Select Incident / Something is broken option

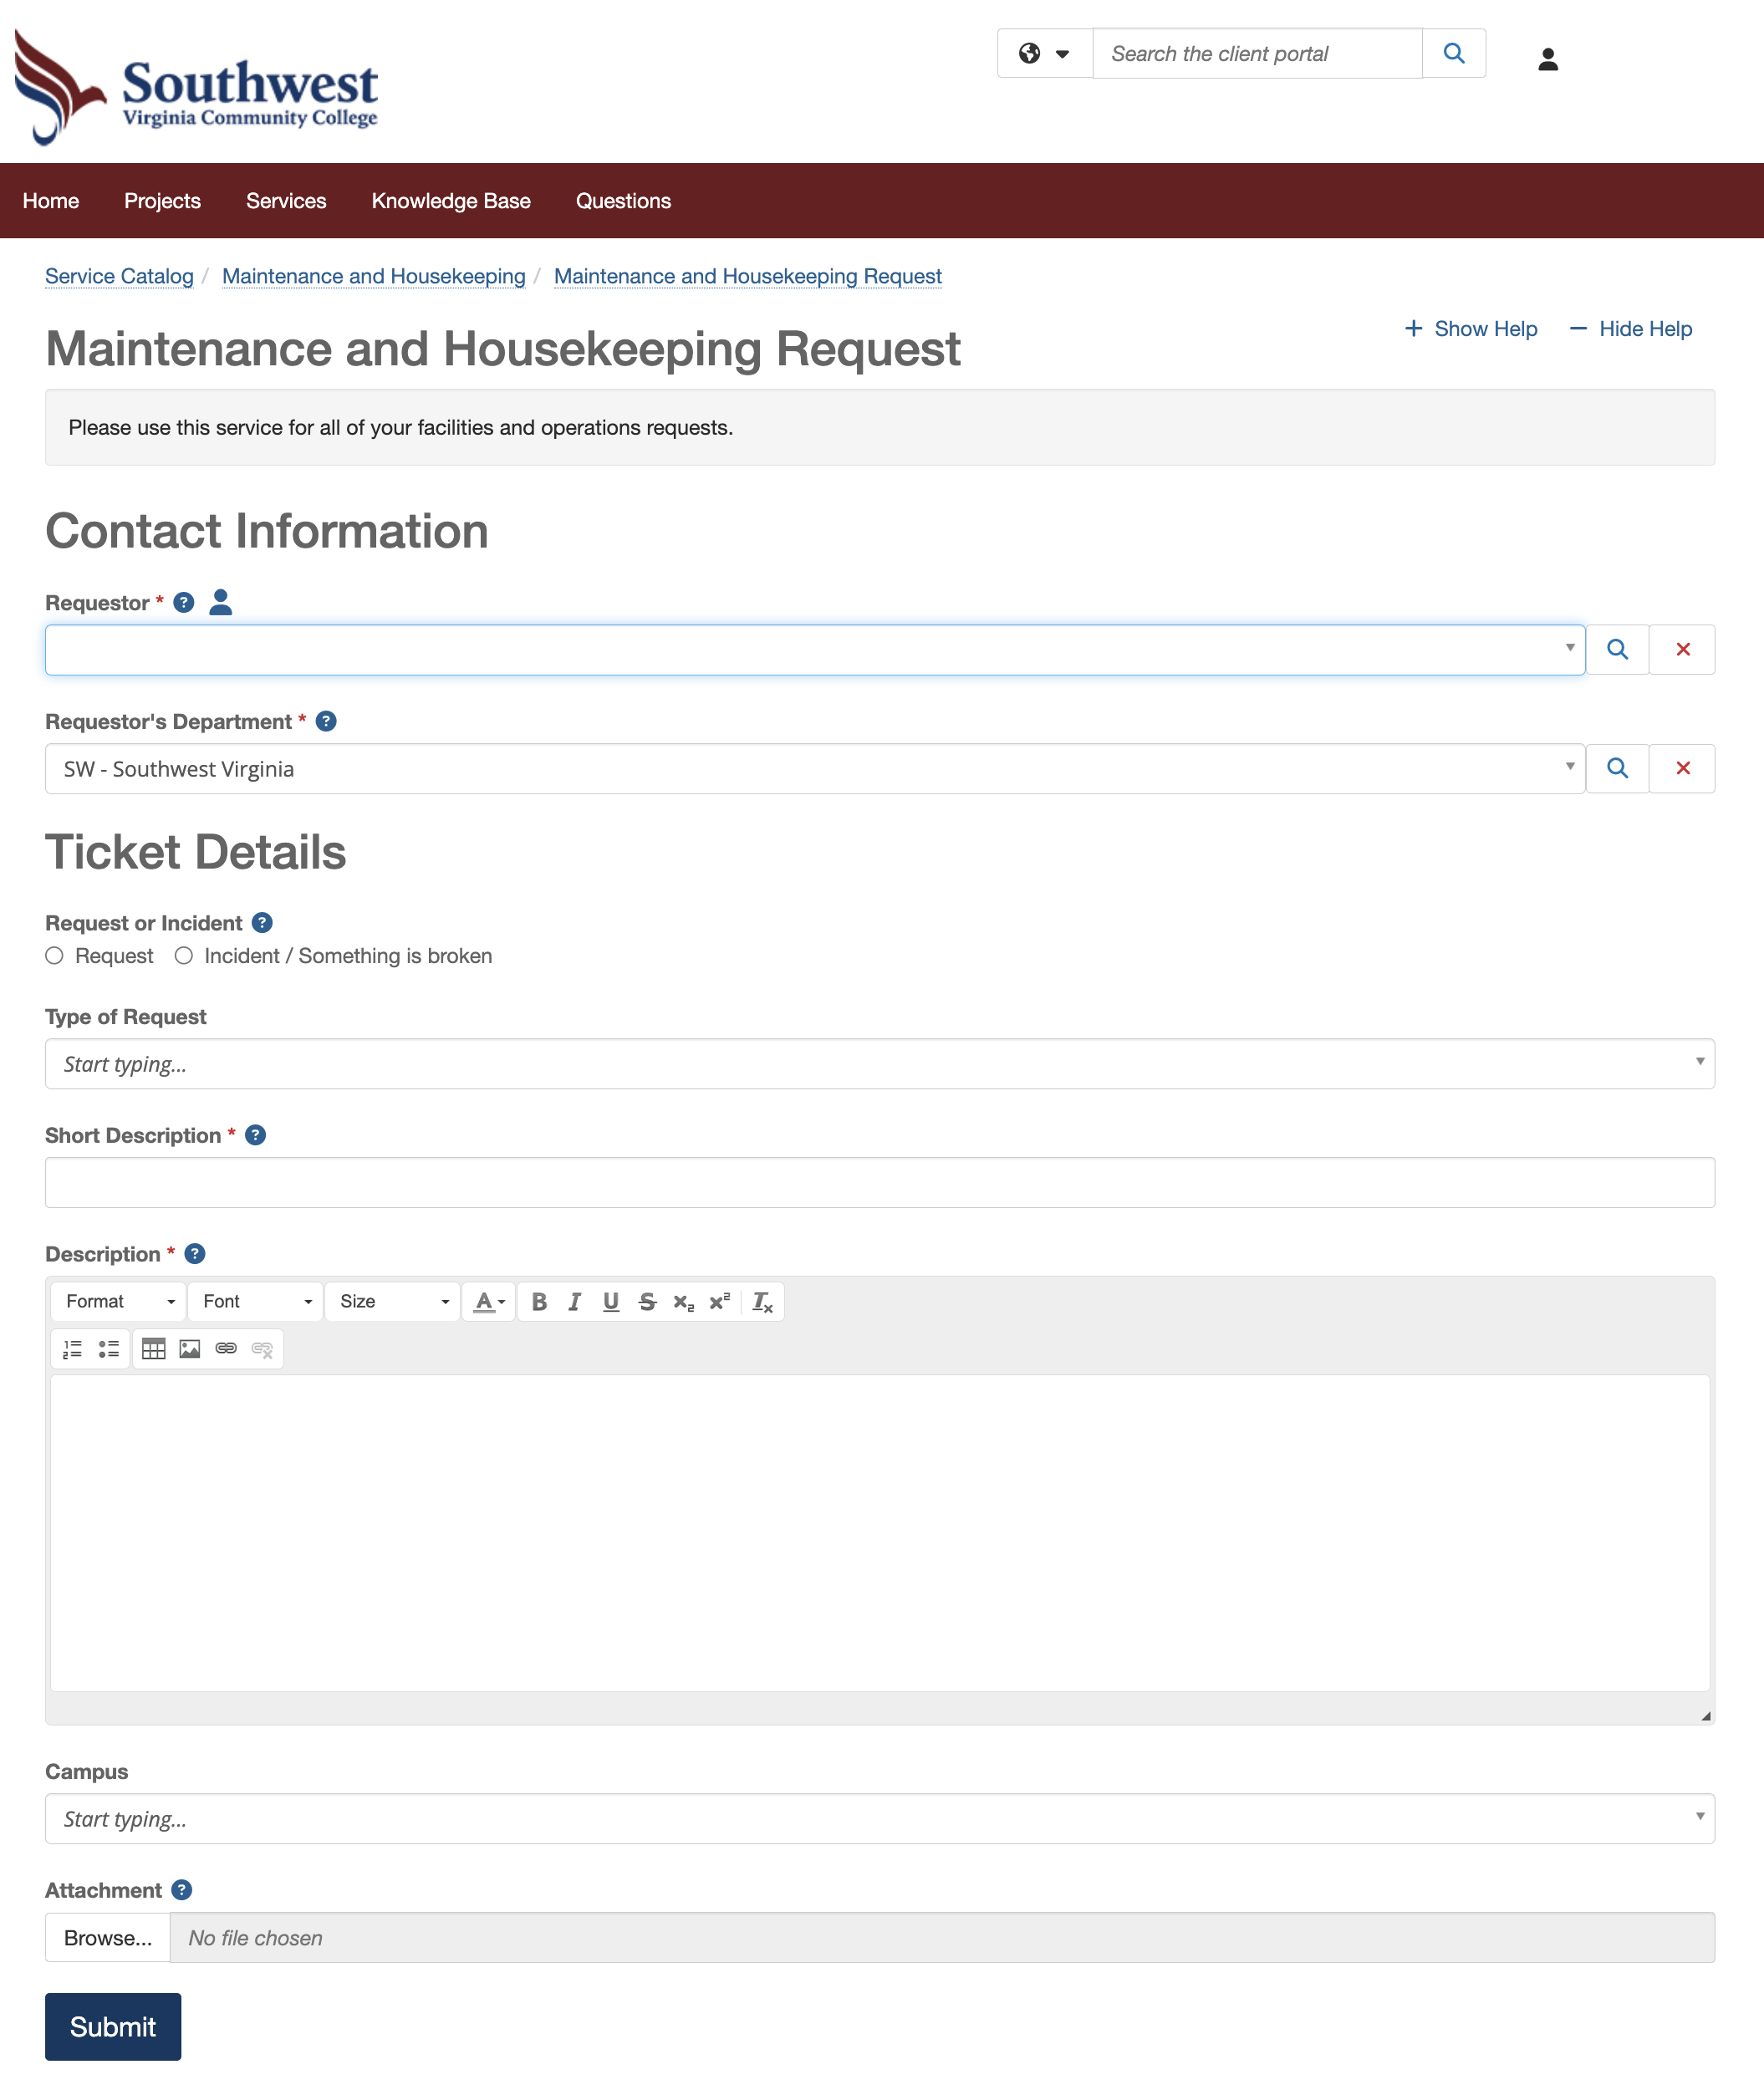[x=184, y=956]
